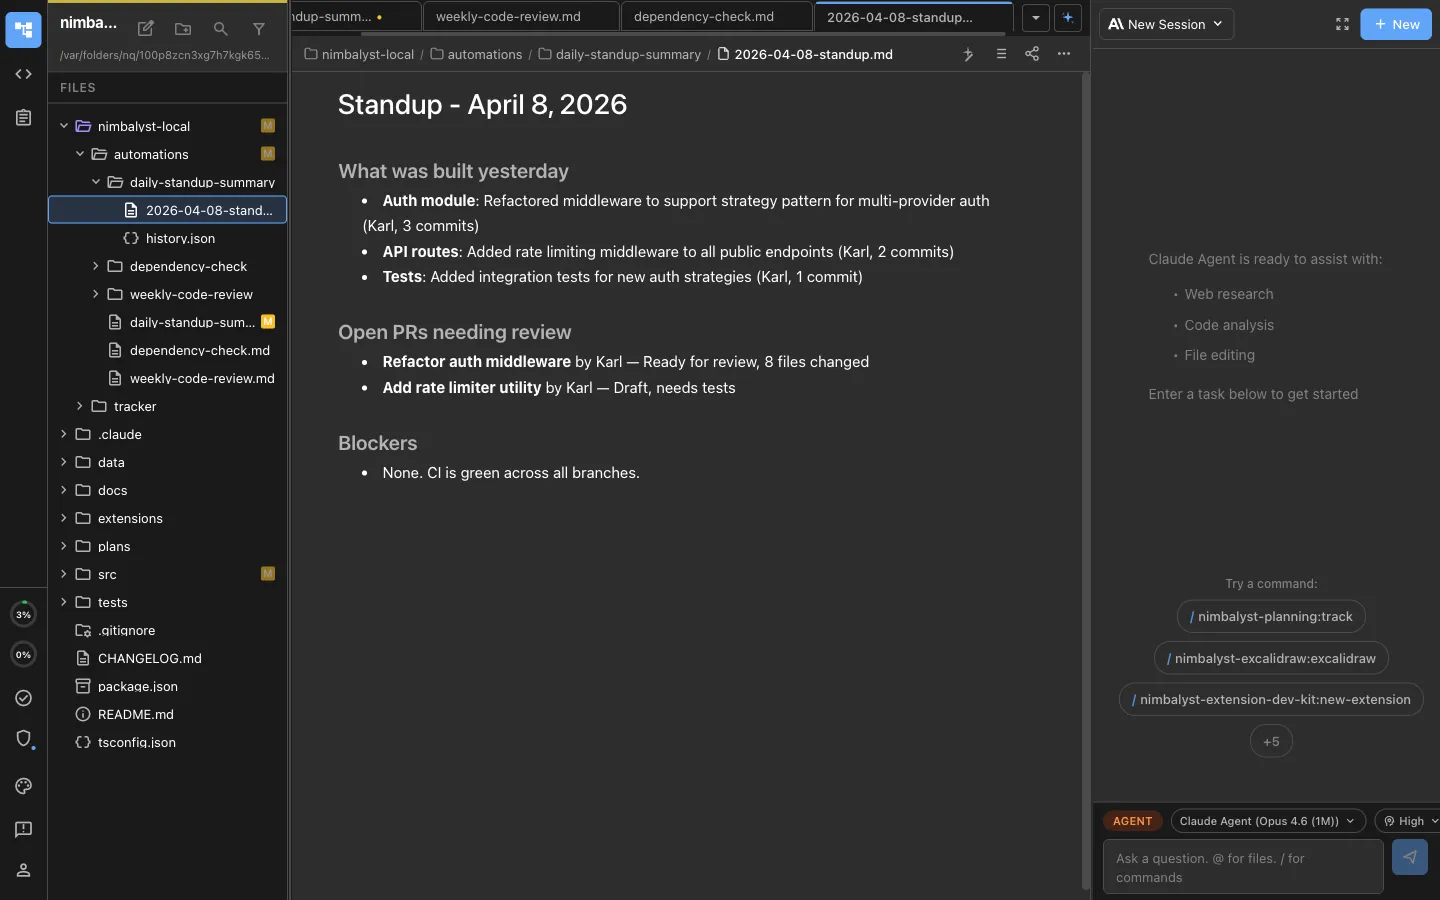Switch to the weekly-code-review.md tab
This screenshot has width=1440, height=900.
pyautogui.click(x=510, y=16)
